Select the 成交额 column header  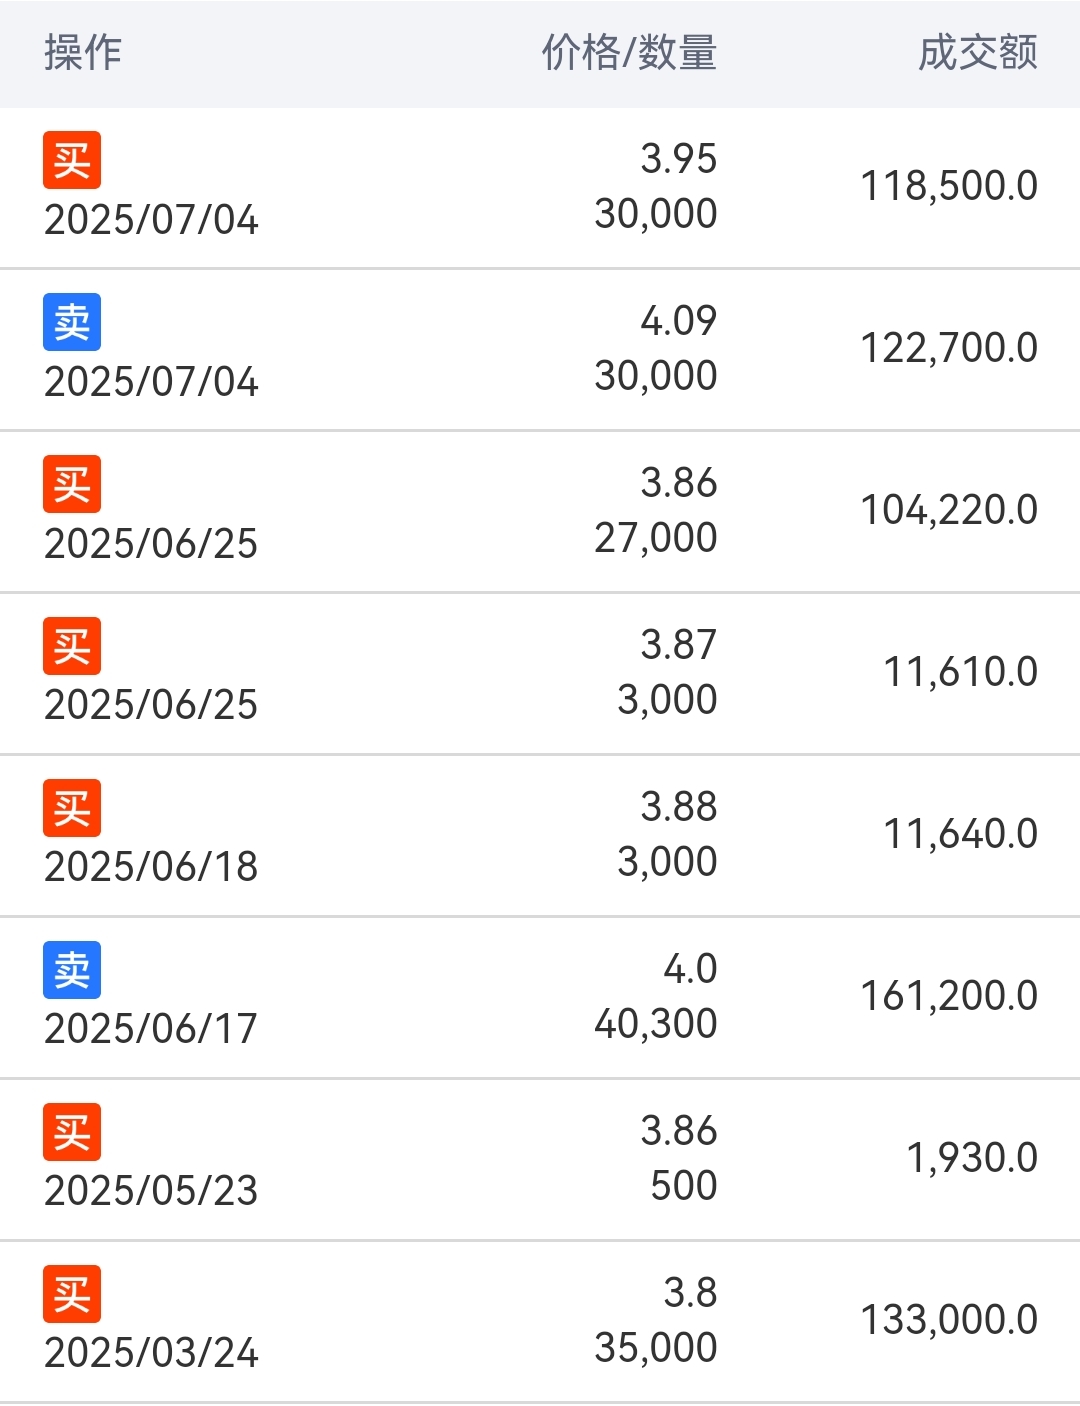point(978,52)
